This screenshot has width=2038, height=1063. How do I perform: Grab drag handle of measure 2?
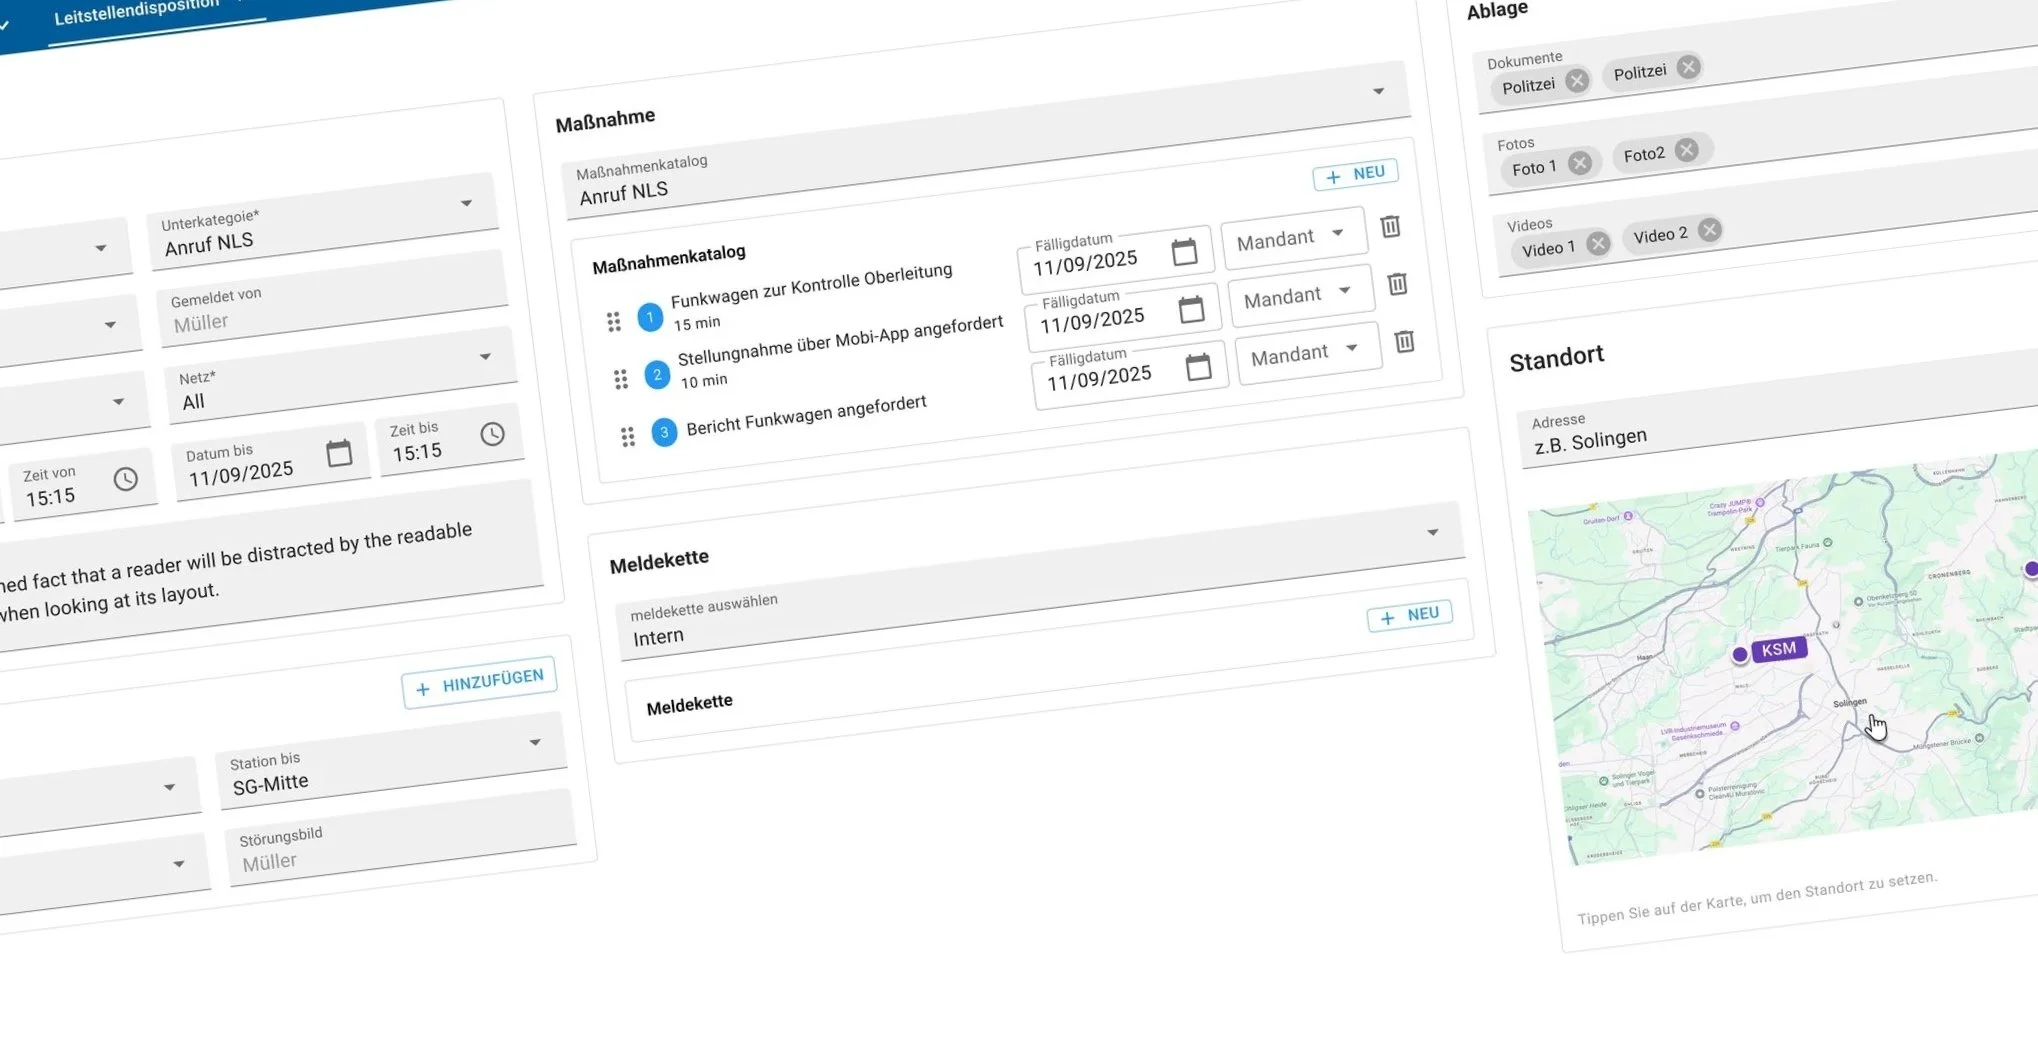point(621,379)
